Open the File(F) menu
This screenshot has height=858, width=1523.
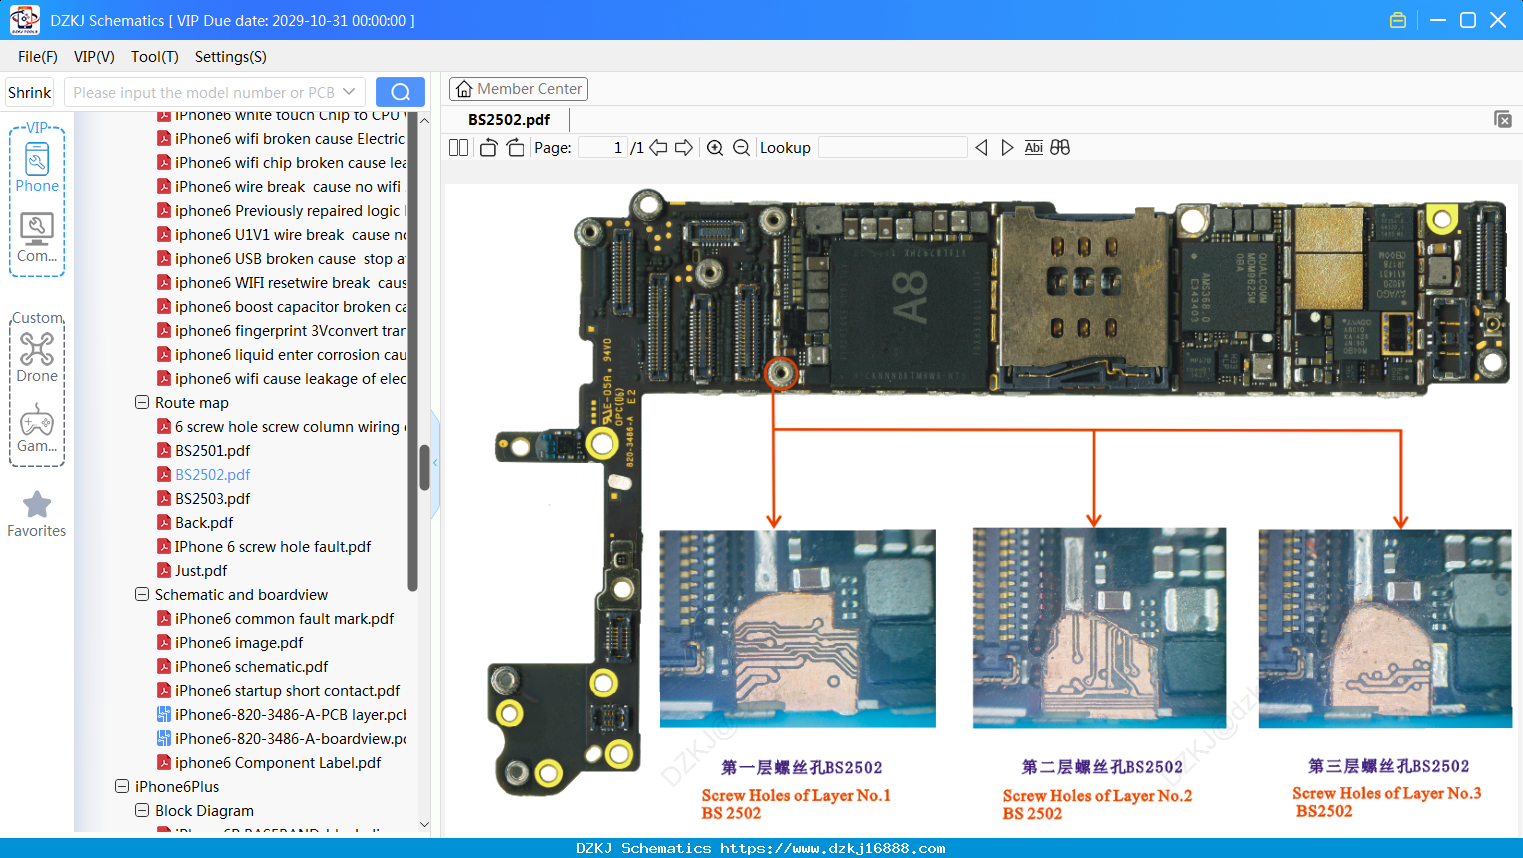coord(38,57)
